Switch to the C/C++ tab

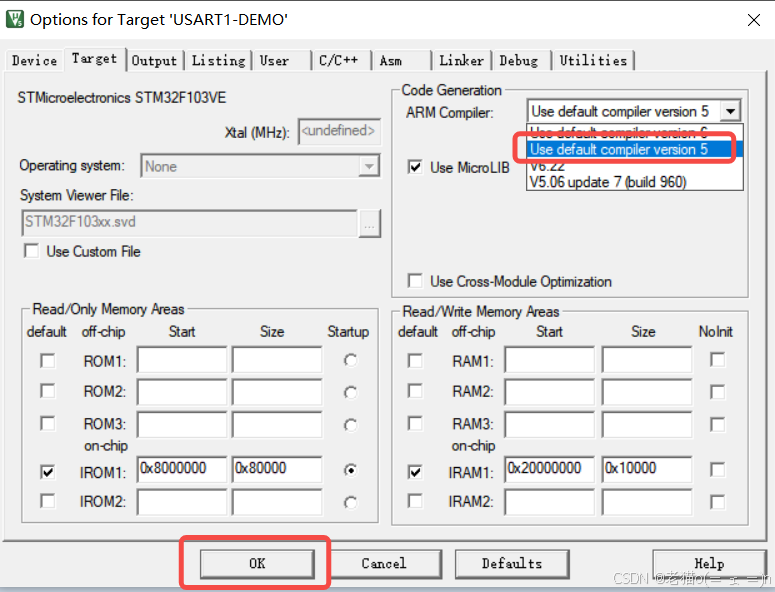[339, 61]
